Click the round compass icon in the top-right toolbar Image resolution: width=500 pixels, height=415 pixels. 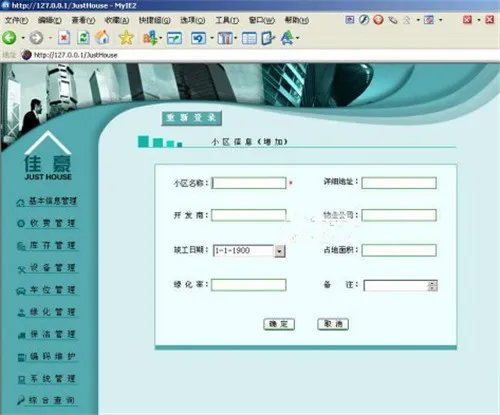[364, 20]
